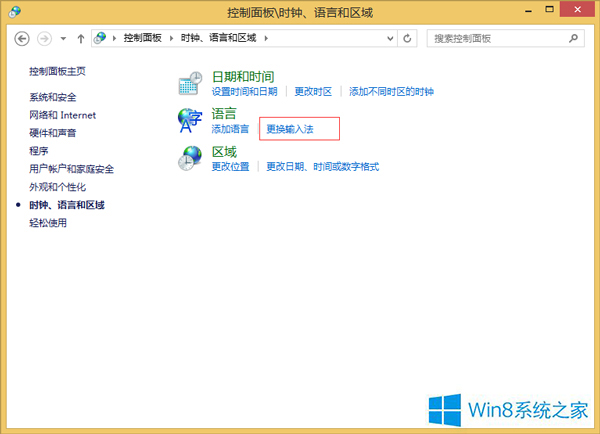The image size is (600, 434).
Task: Minimize the Control Panel window
Action: (529, 11)
